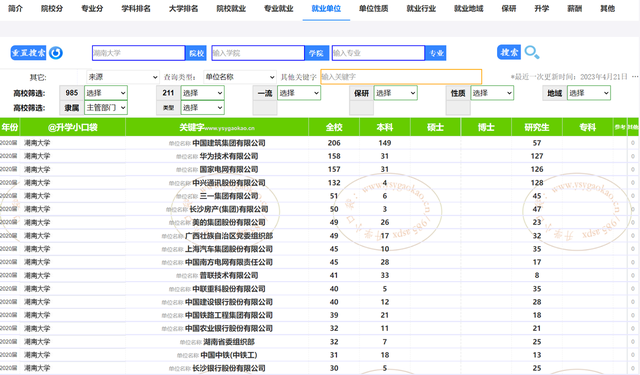This screenshot has width=640, height=375.
Task: Switch to the 单位性质 tab
Action: [374, 8]
